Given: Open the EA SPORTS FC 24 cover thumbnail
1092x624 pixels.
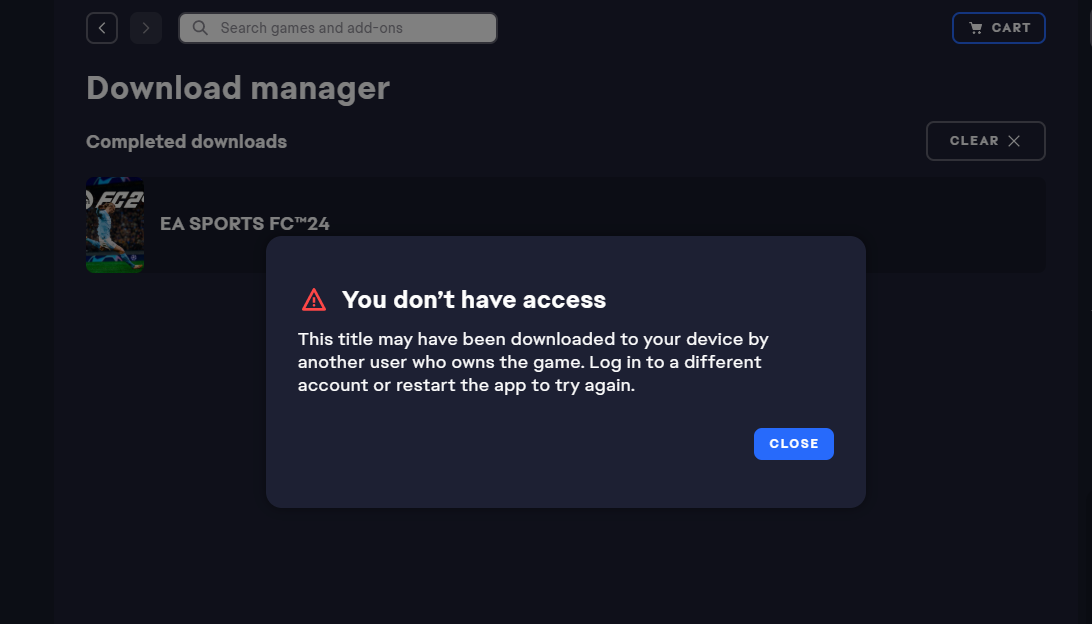Looking at the screenshot, I should click(115, 224).
